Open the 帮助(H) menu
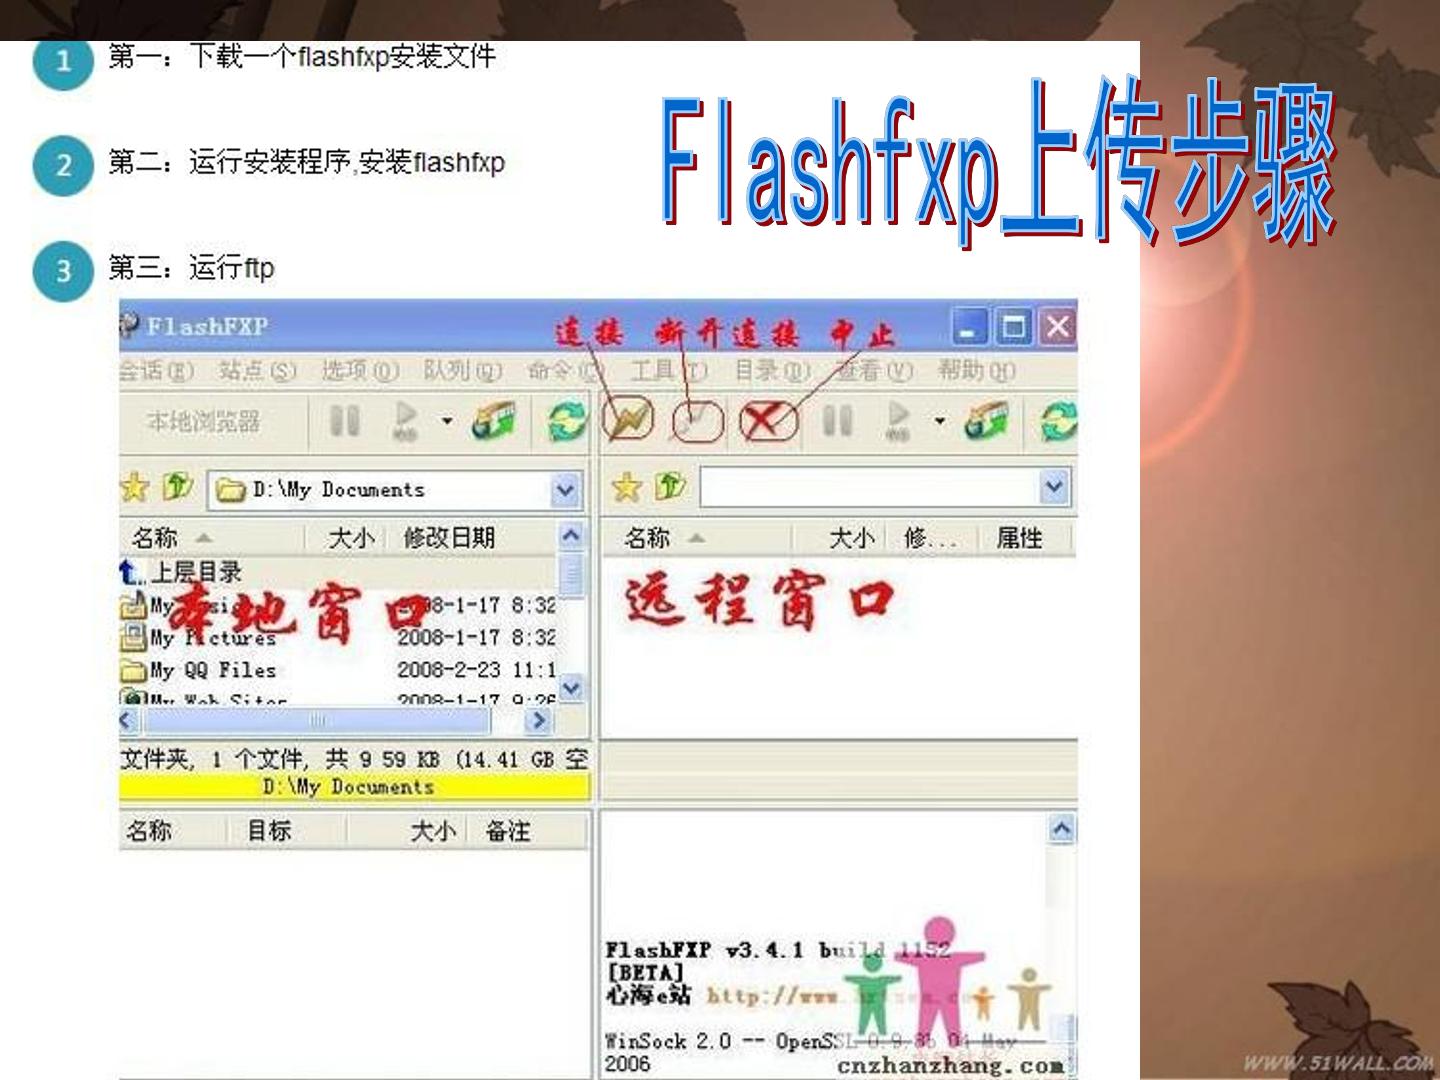 tap(976, 371)
